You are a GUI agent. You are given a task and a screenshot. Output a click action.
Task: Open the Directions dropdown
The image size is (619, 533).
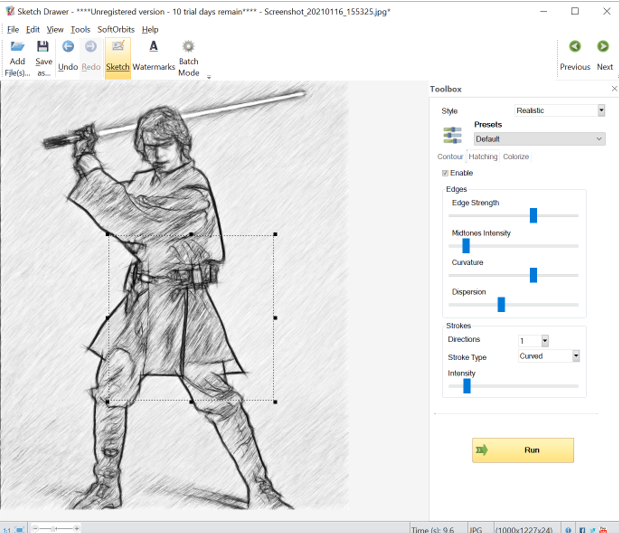[533, 341]
